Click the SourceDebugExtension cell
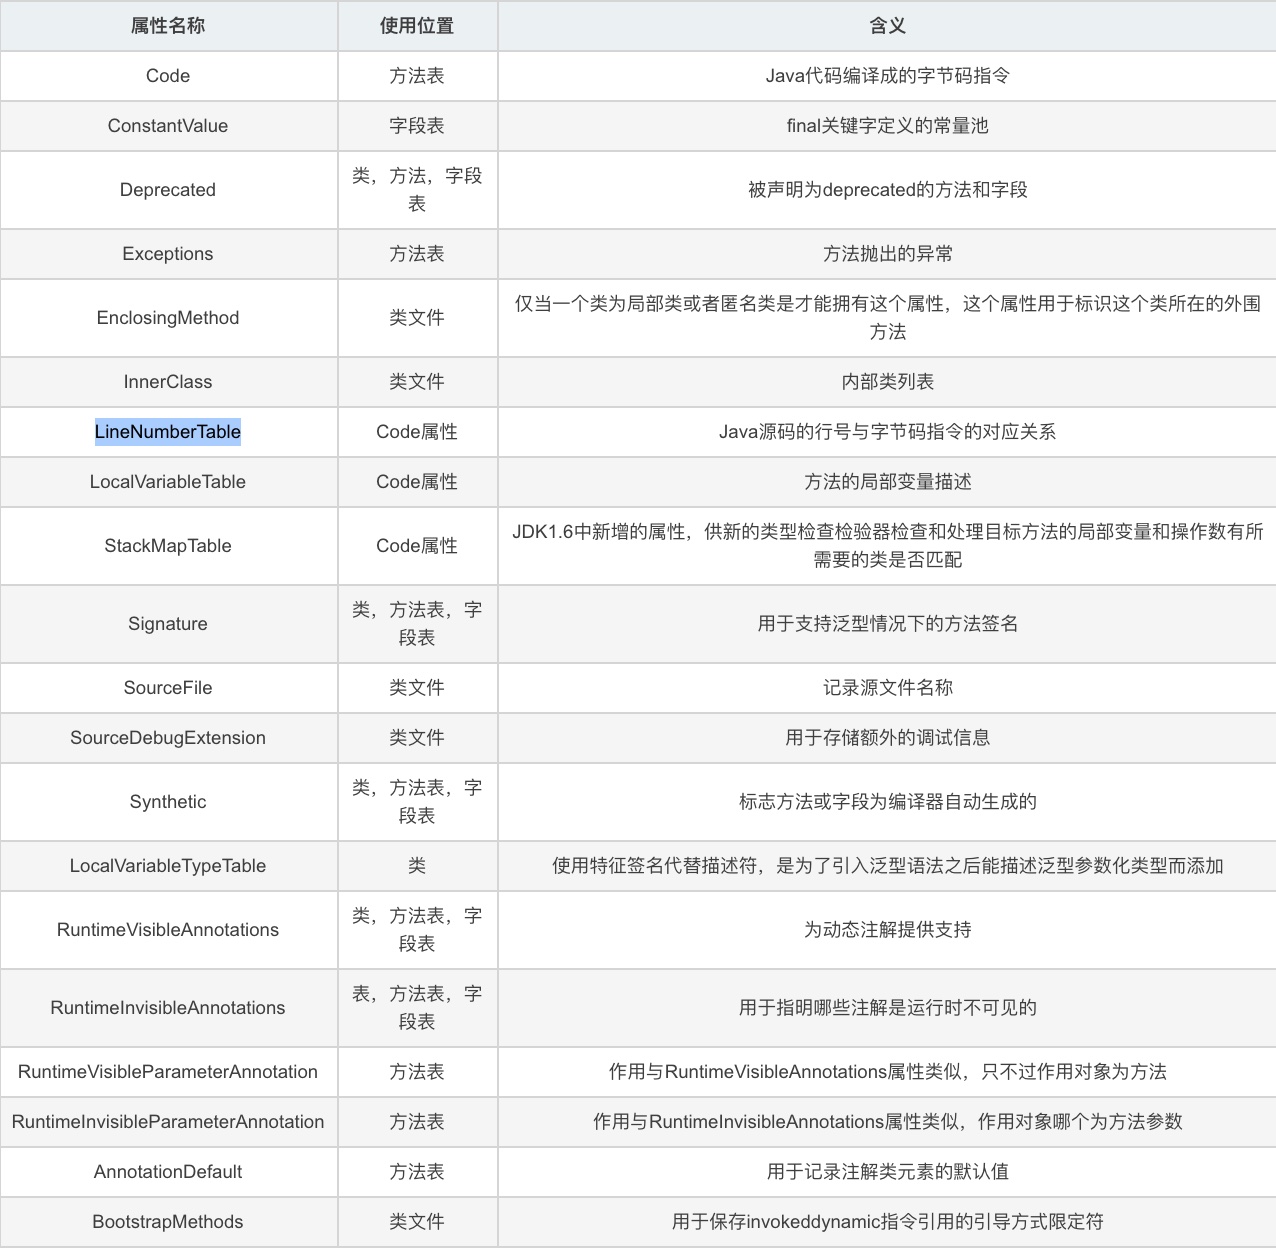Screen dimensions: 1276x1250 coord(168,738)
